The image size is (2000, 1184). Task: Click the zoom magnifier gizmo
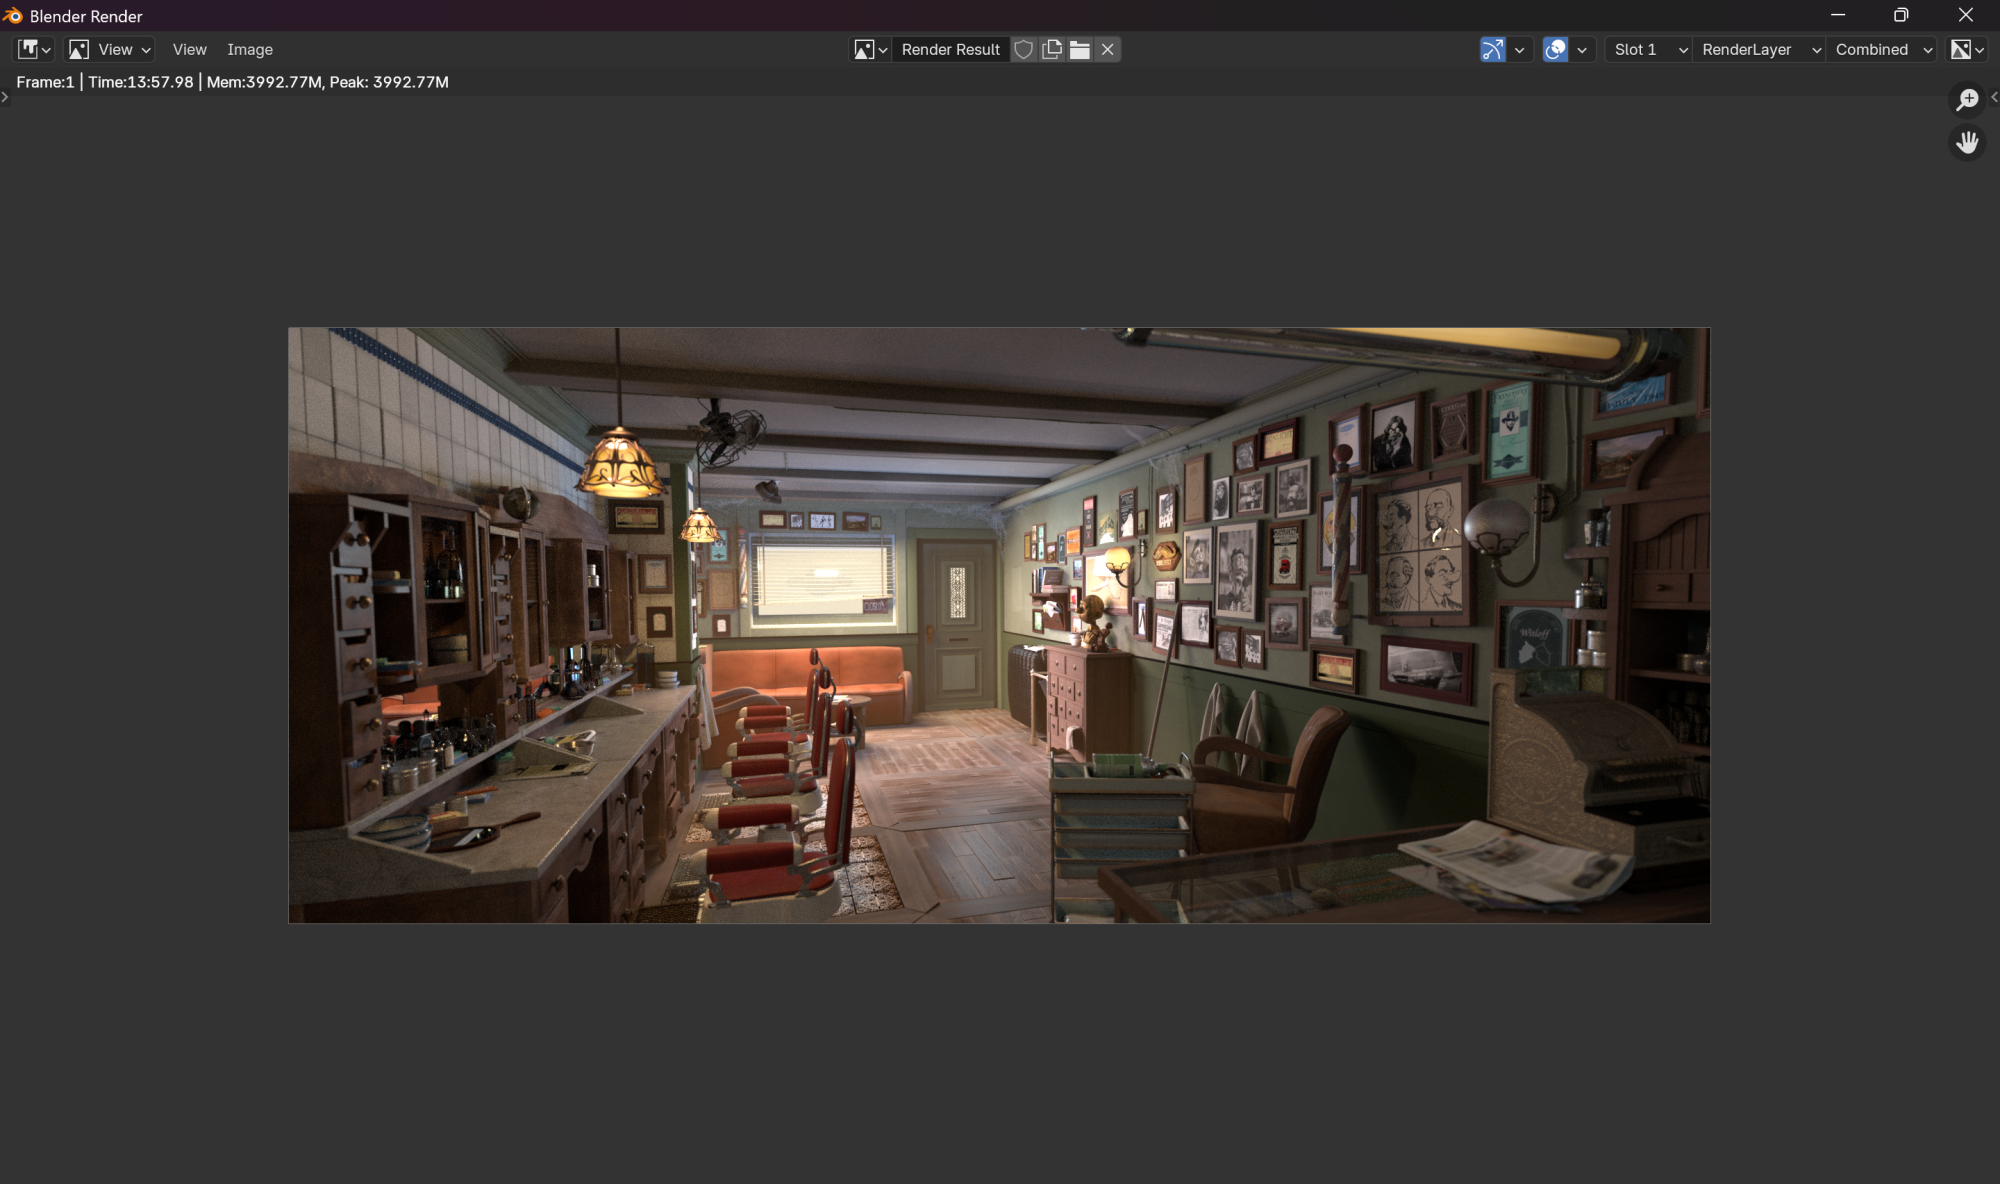pyautogui.click(x=1967, y=99)
